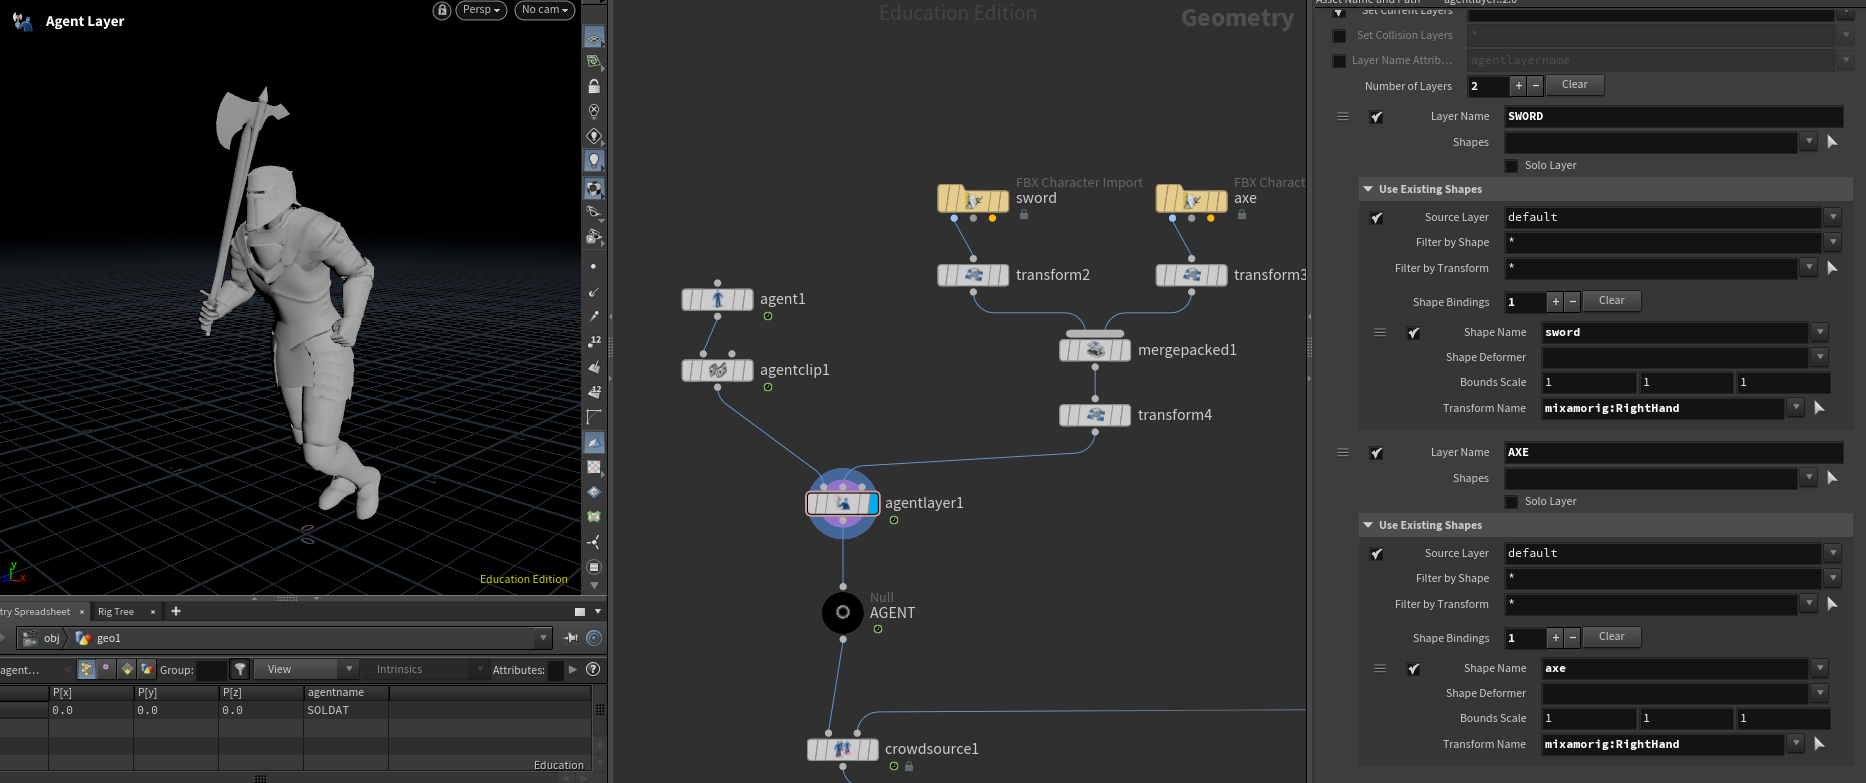The width and height of the screenshot is (1866, 783).
Task: Select the mergepacked1 node
Action: [1094, 350]
